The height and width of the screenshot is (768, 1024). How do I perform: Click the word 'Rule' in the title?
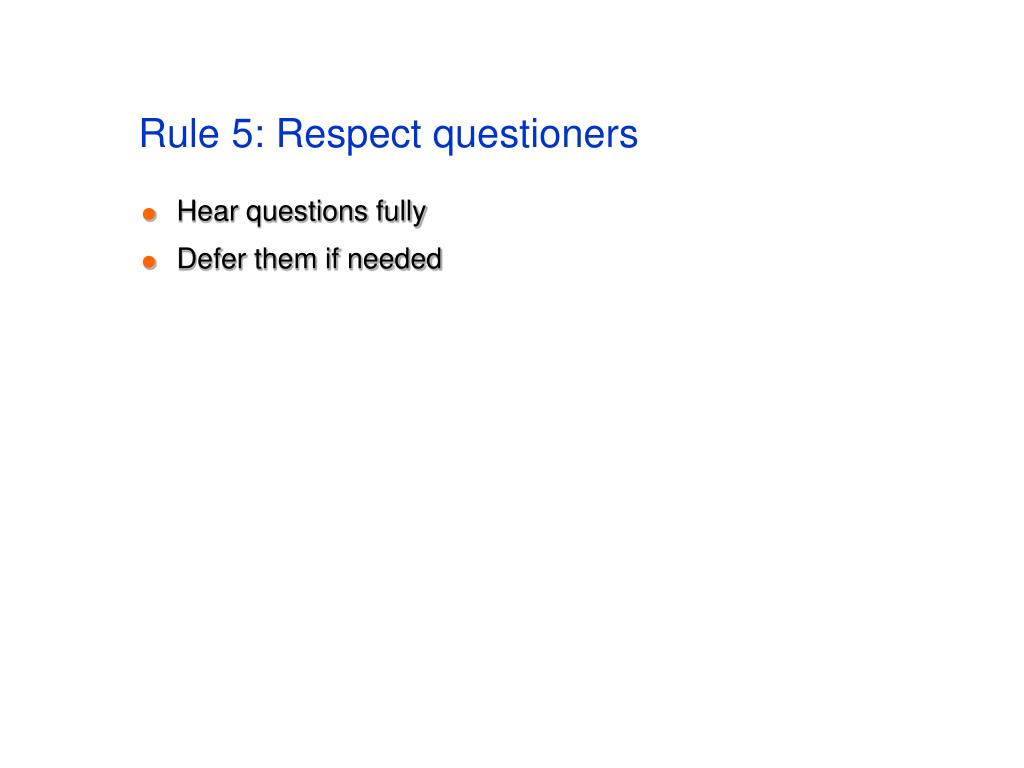click(180, 133)
